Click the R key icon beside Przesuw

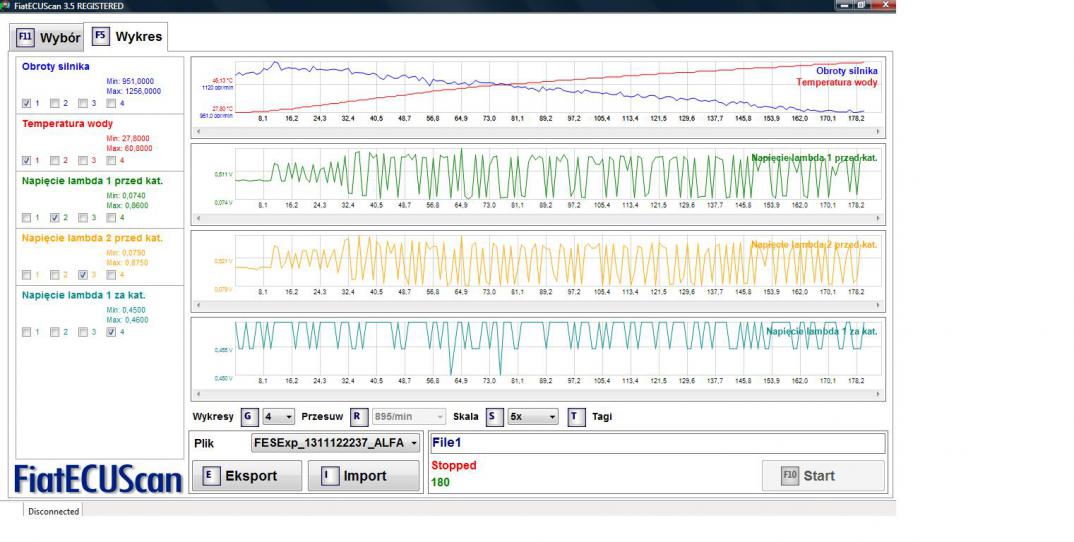click(357, 416)
